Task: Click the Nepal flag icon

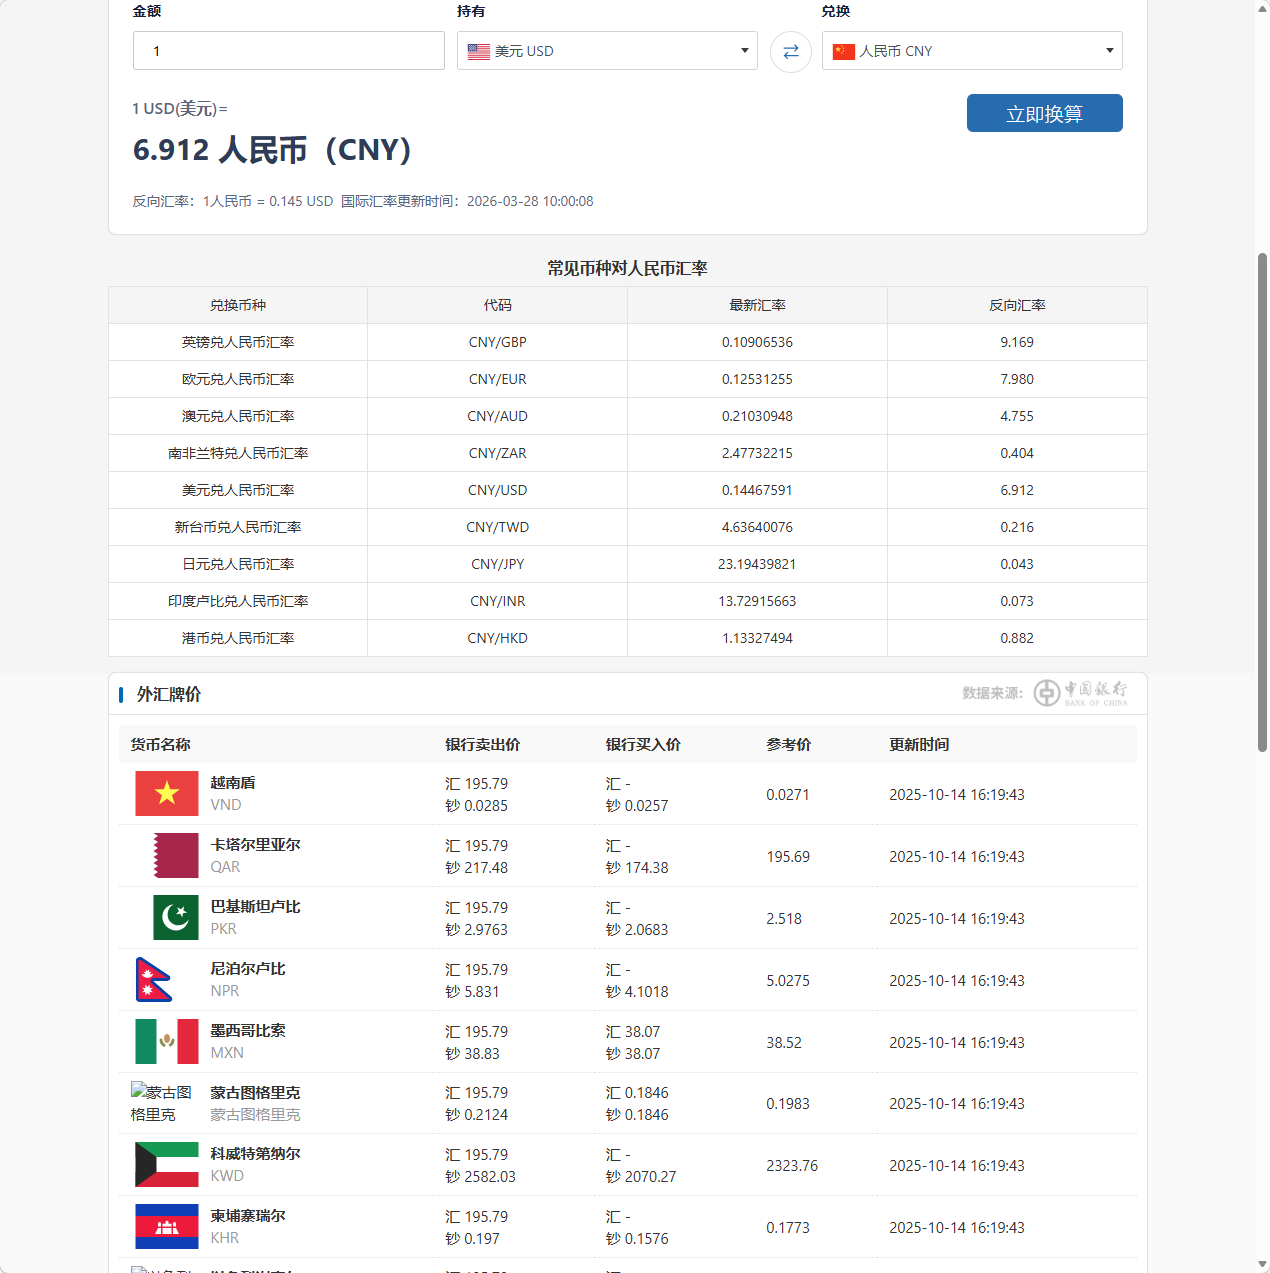Action: (153, 980)
